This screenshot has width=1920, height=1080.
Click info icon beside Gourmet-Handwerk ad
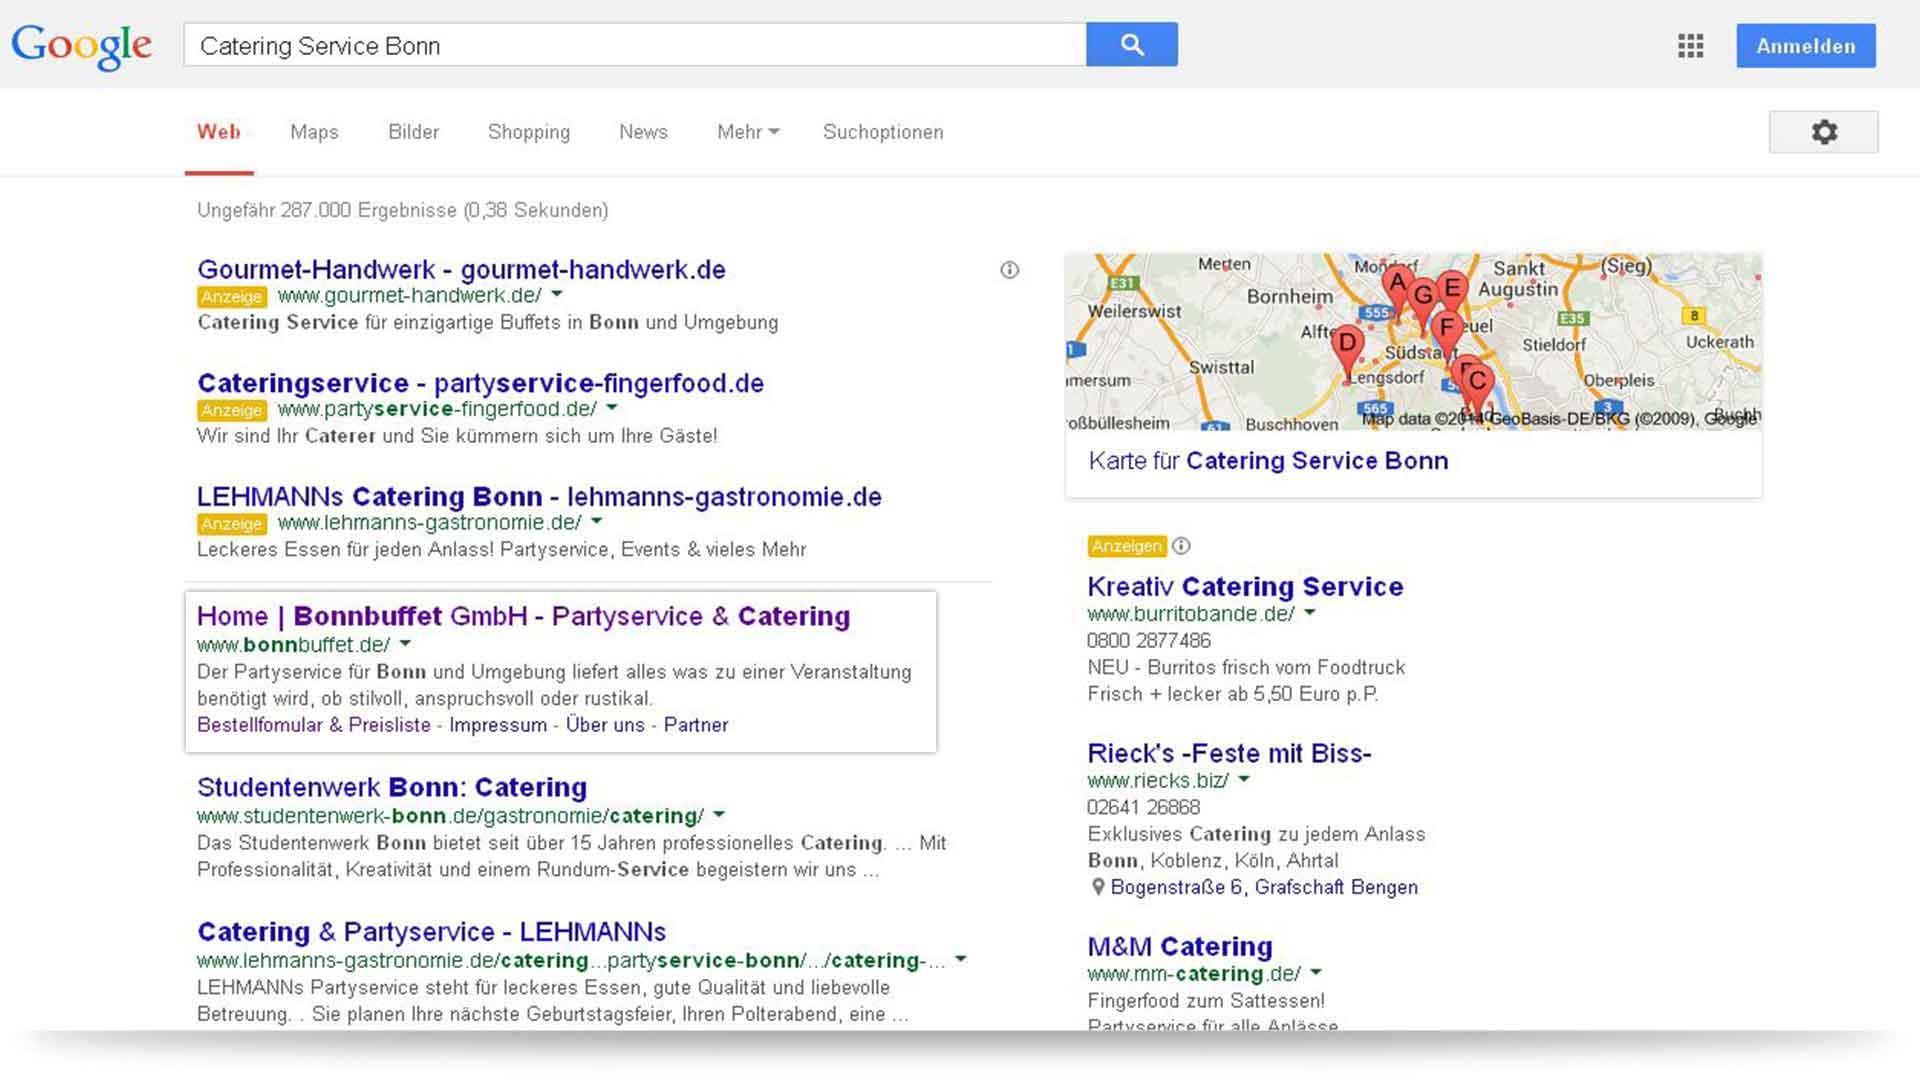click(1009, 270)
